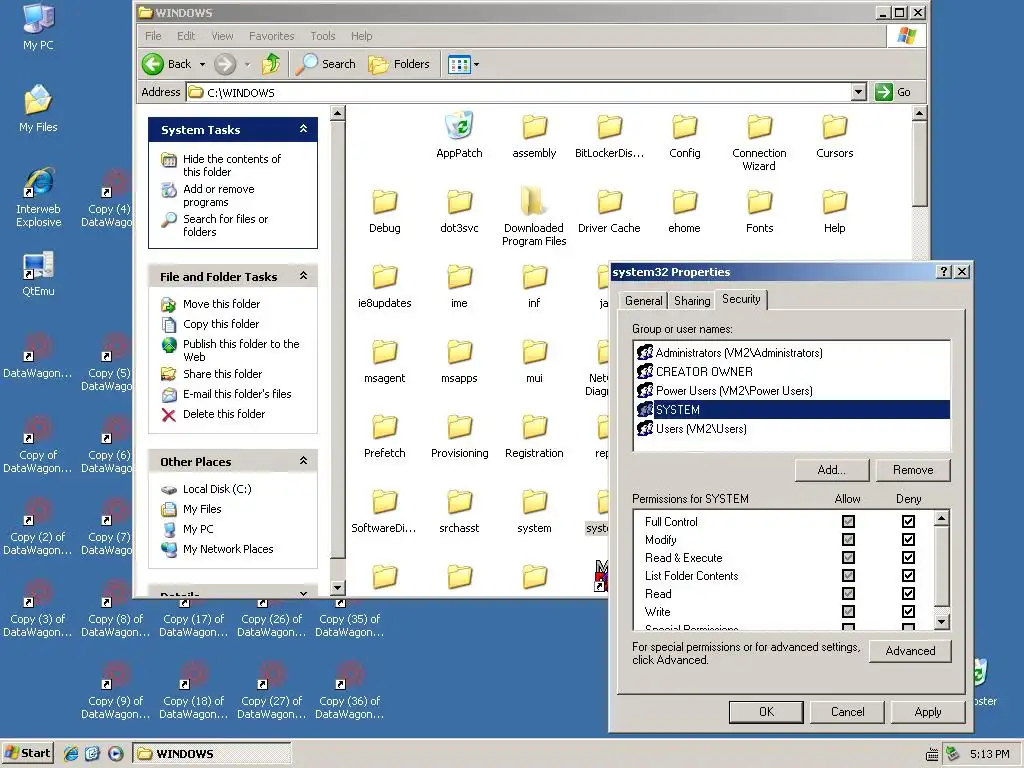Select the QtEmu desktop icon
Image resolution: width=1024 pixels, height=768 pixels.
(39, 273)
